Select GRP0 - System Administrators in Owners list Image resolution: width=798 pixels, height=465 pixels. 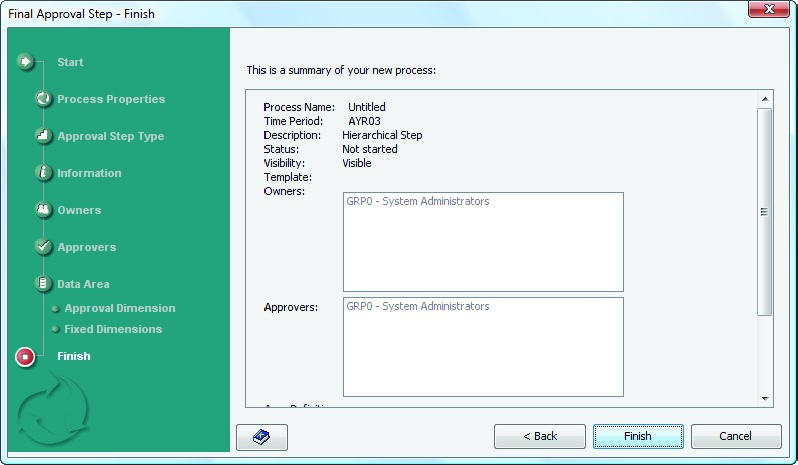pos(418,202)
